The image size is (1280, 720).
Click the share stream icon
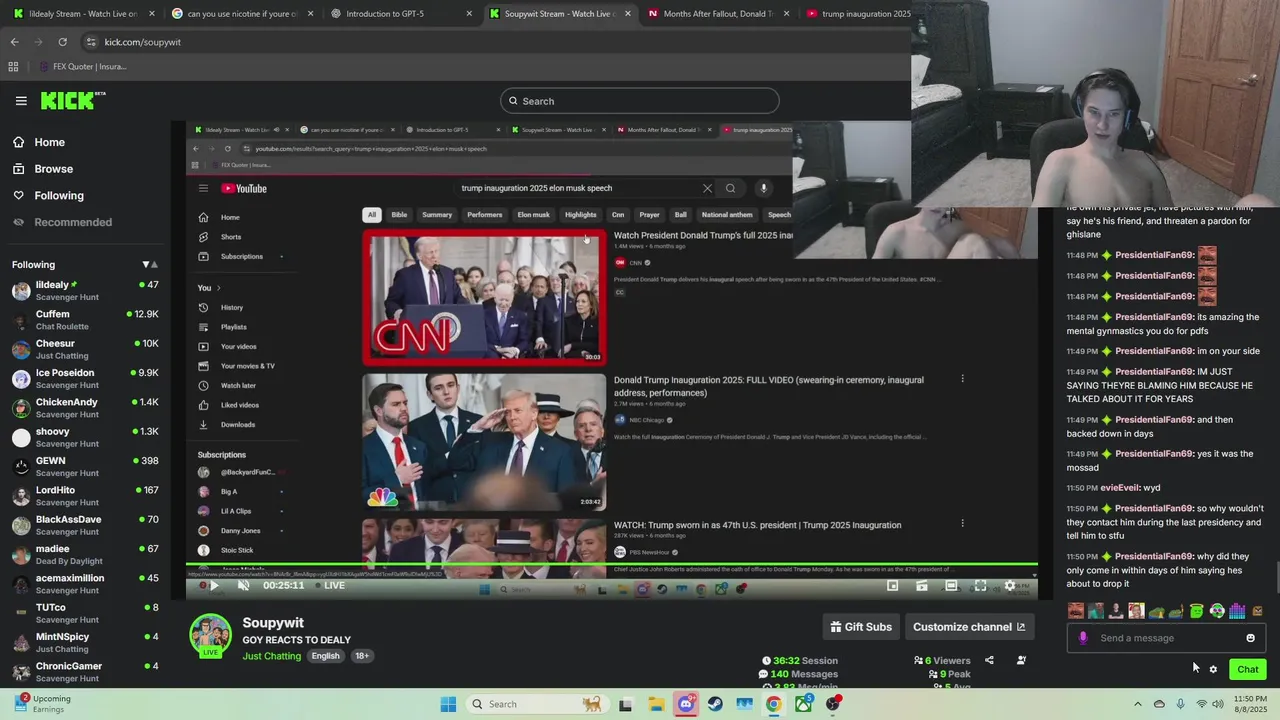tap(989, 660)
